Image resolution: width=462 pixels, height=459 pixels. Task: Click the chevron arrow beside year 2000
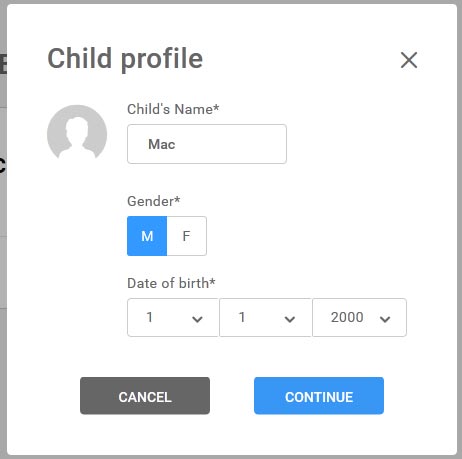coord(385,319)
